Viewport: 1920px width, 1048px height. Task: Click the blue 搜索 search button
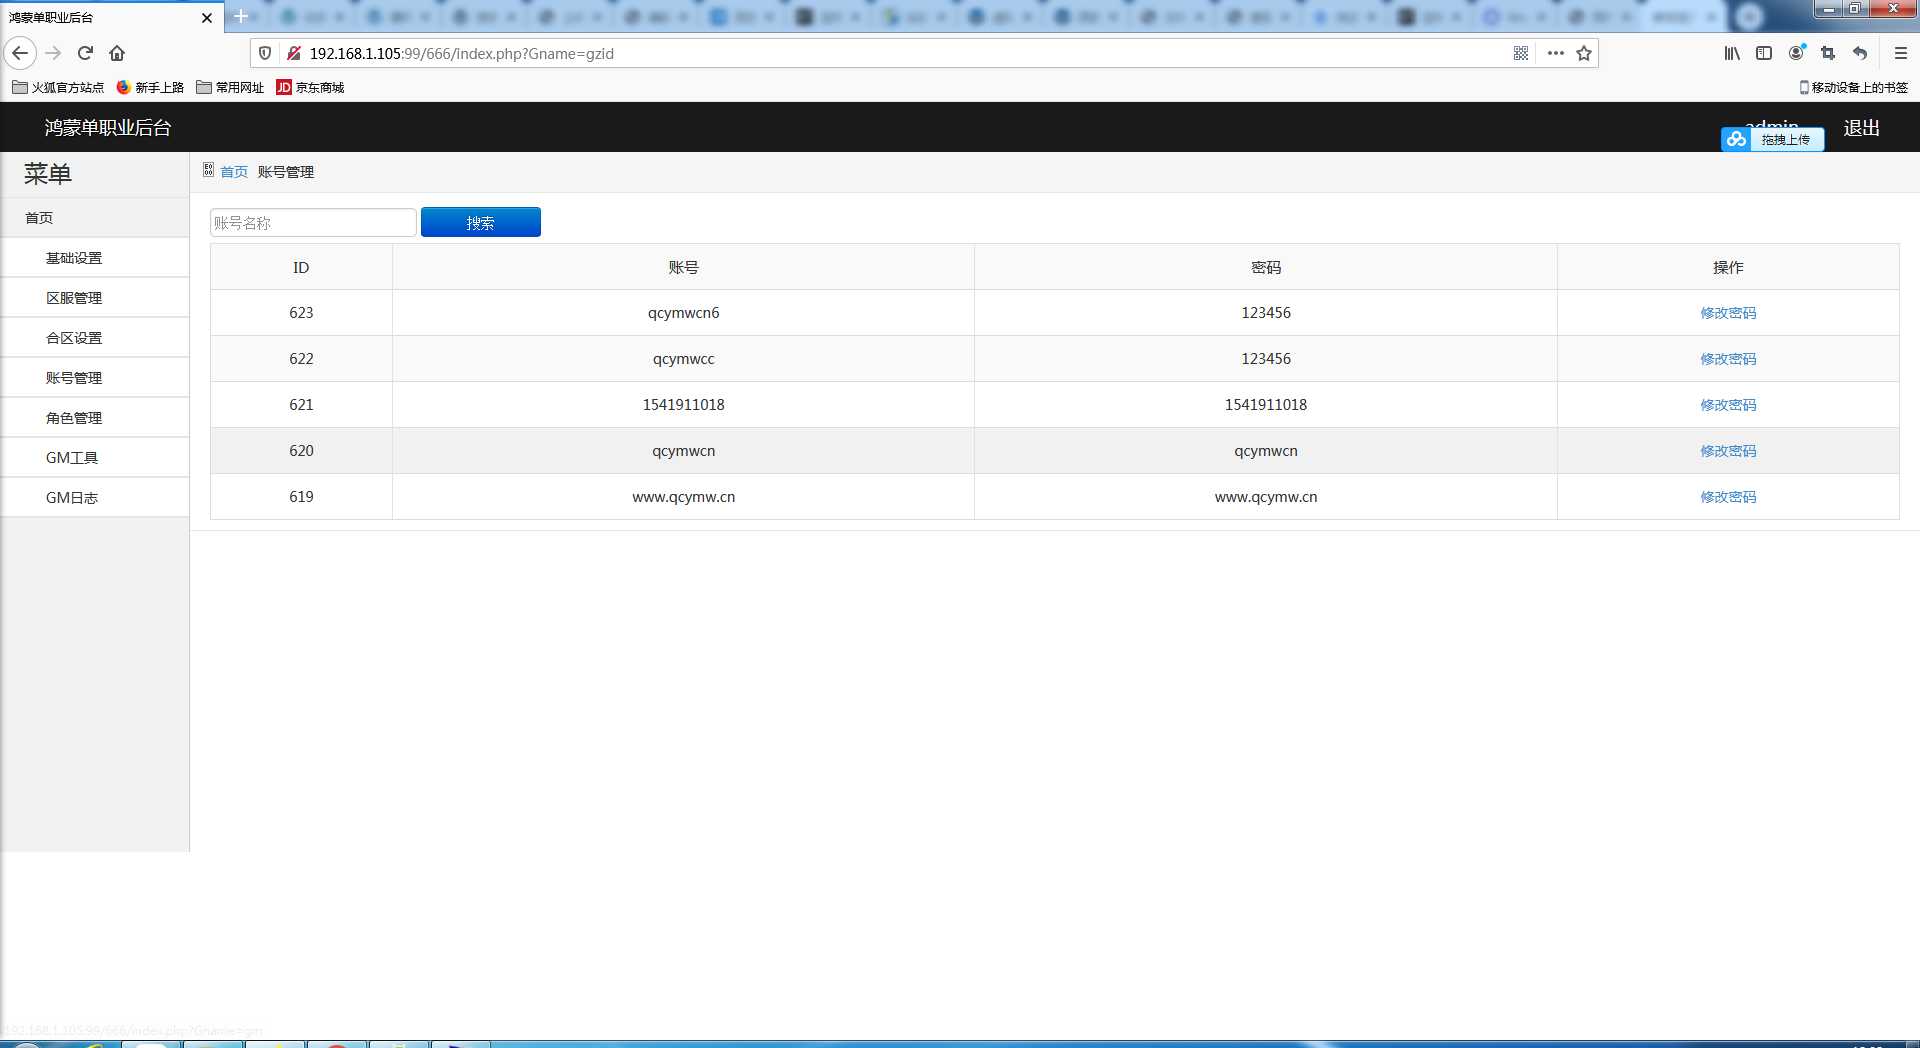(480, 222)
